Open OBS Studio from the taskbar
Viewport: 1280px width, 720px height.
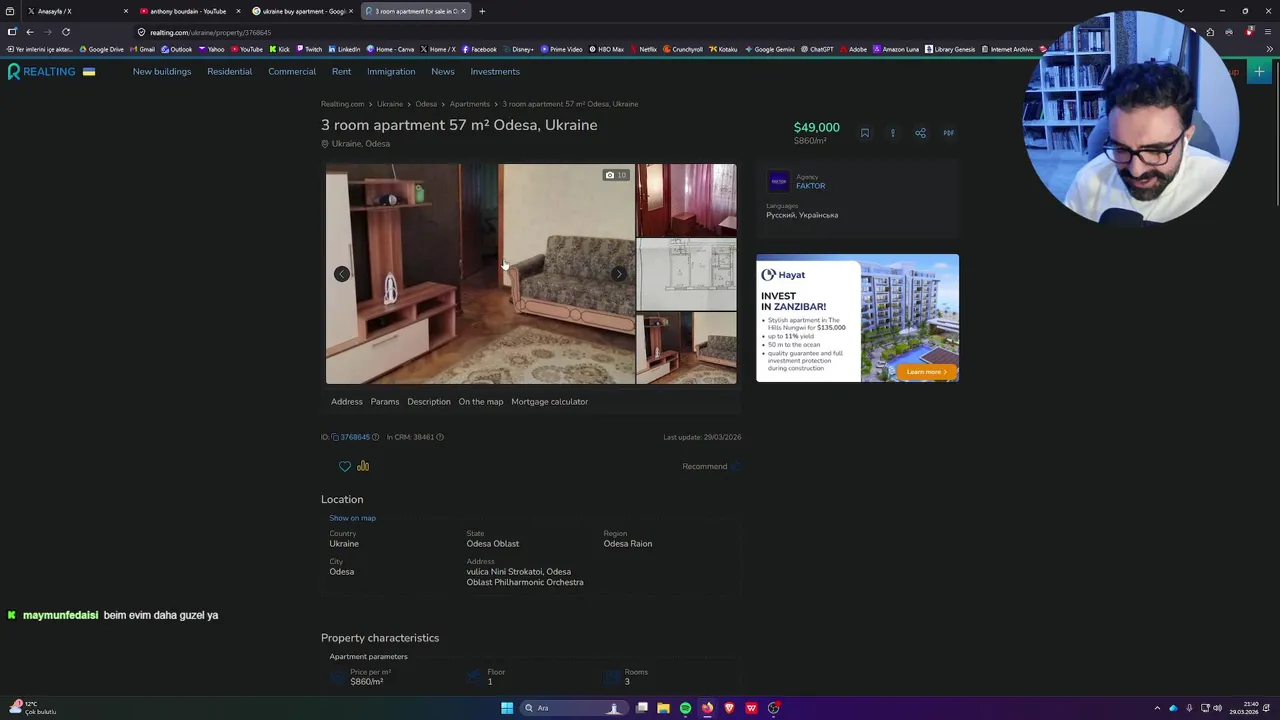pyautogui.click(x=774, y=708)
